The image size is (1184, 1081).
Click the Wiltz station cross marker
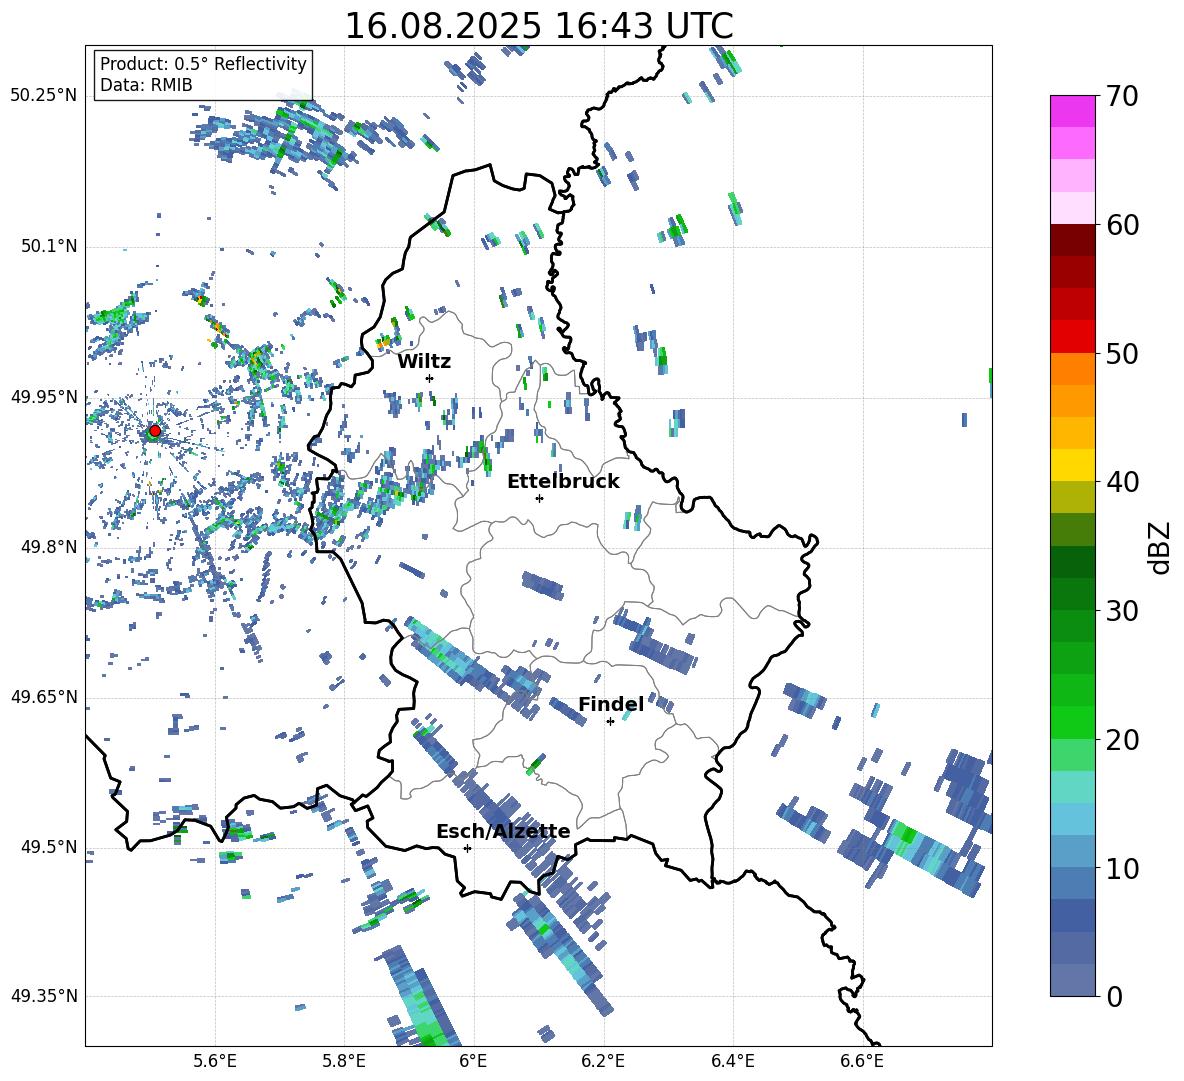click(430, 378)
